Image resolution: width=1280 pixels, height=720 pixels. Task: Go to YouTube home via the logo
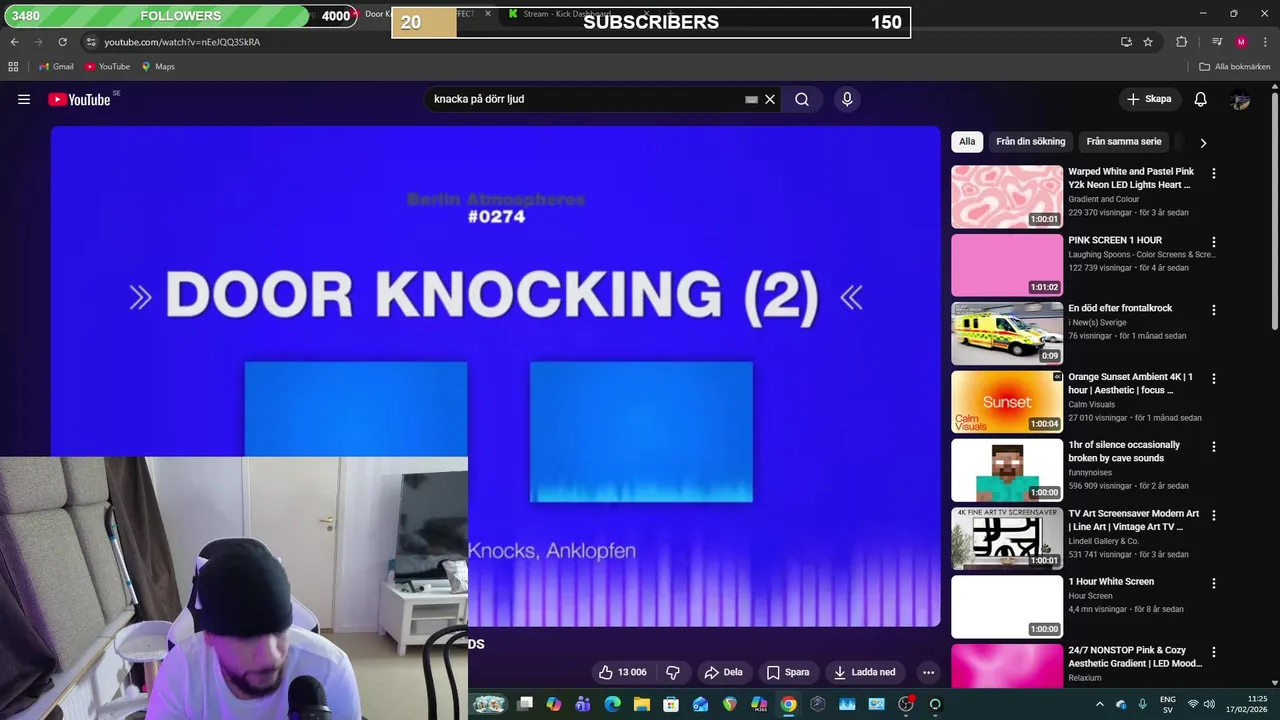point(79,99)
